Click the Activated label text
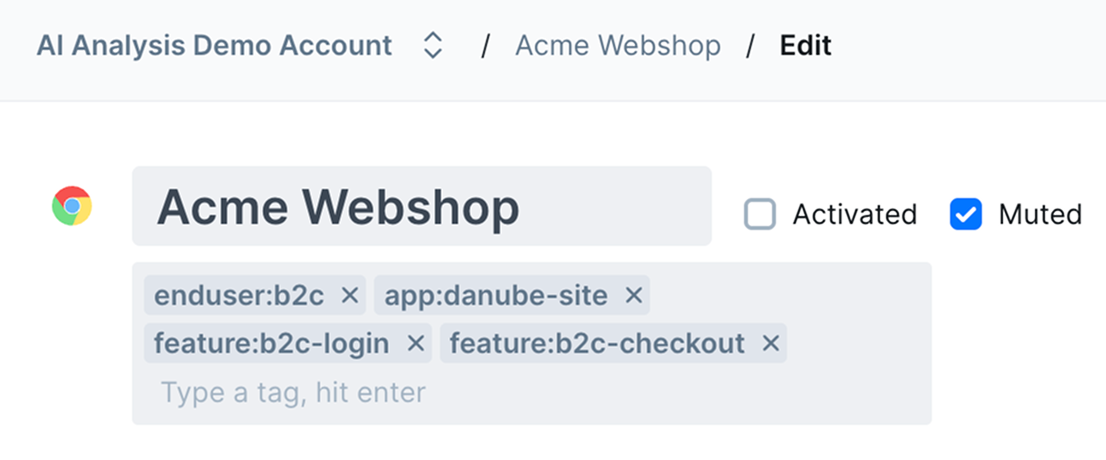The image size is (1106, 460). pyautogui.click(x=854, y=214)
